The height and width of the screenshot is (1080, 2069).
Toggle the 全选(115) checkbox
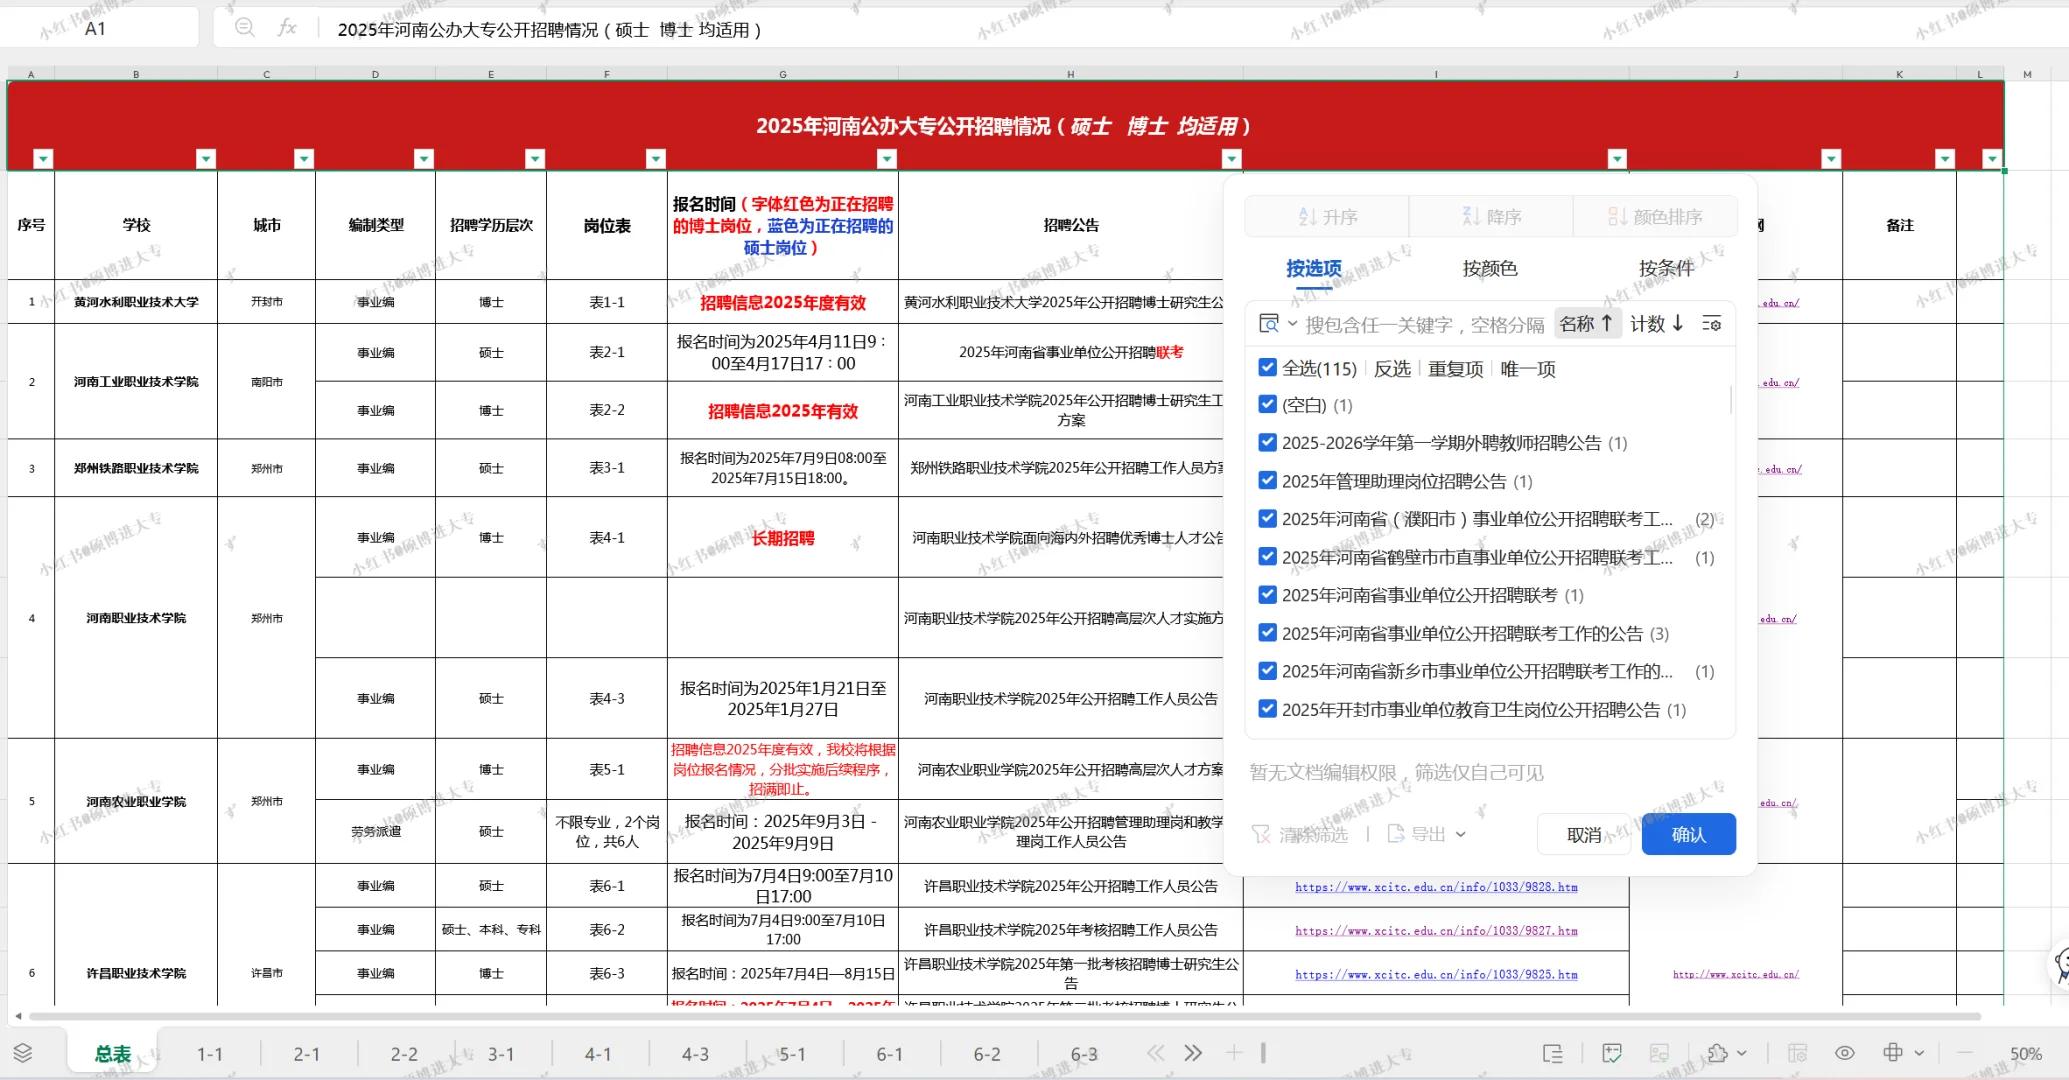[1267, 368]
